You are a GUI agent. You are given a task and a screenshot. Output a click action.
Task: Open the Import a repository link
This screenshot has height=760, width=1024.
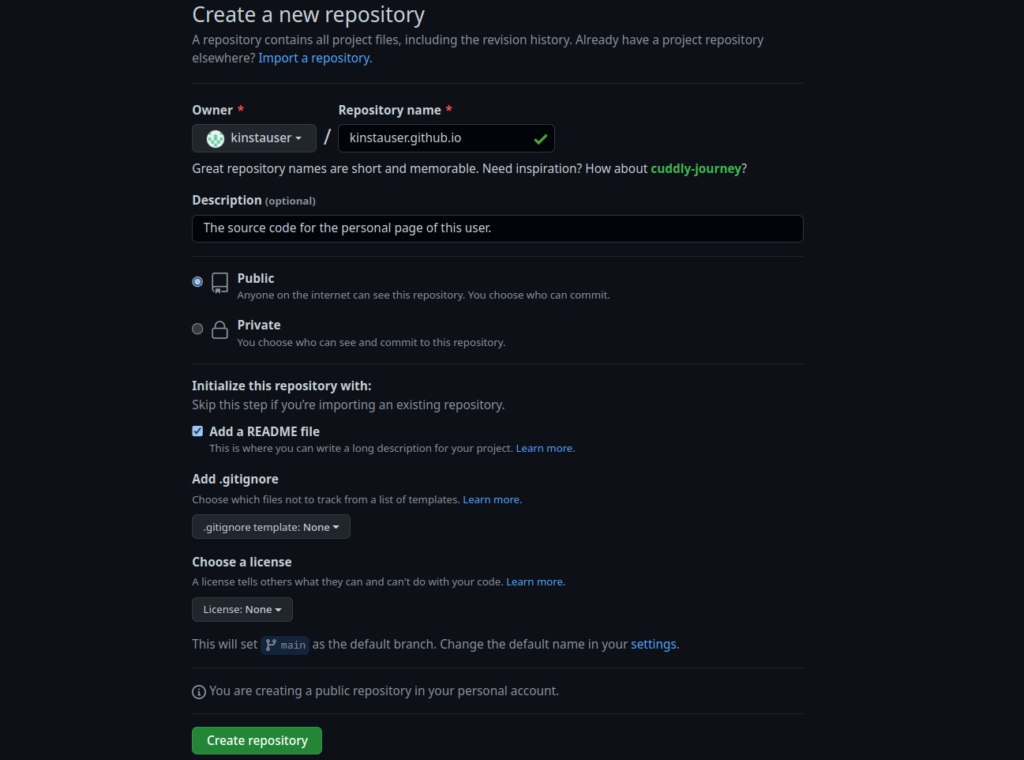315,58
